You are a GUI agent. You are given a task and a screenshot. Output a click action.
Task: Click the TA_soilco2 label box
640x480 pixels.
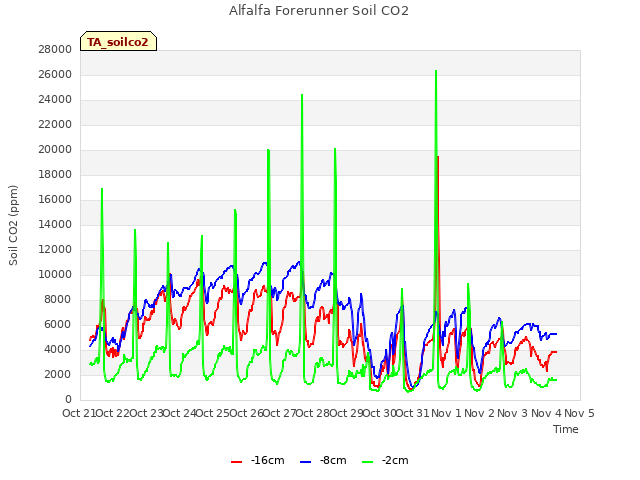coord(118,41)
